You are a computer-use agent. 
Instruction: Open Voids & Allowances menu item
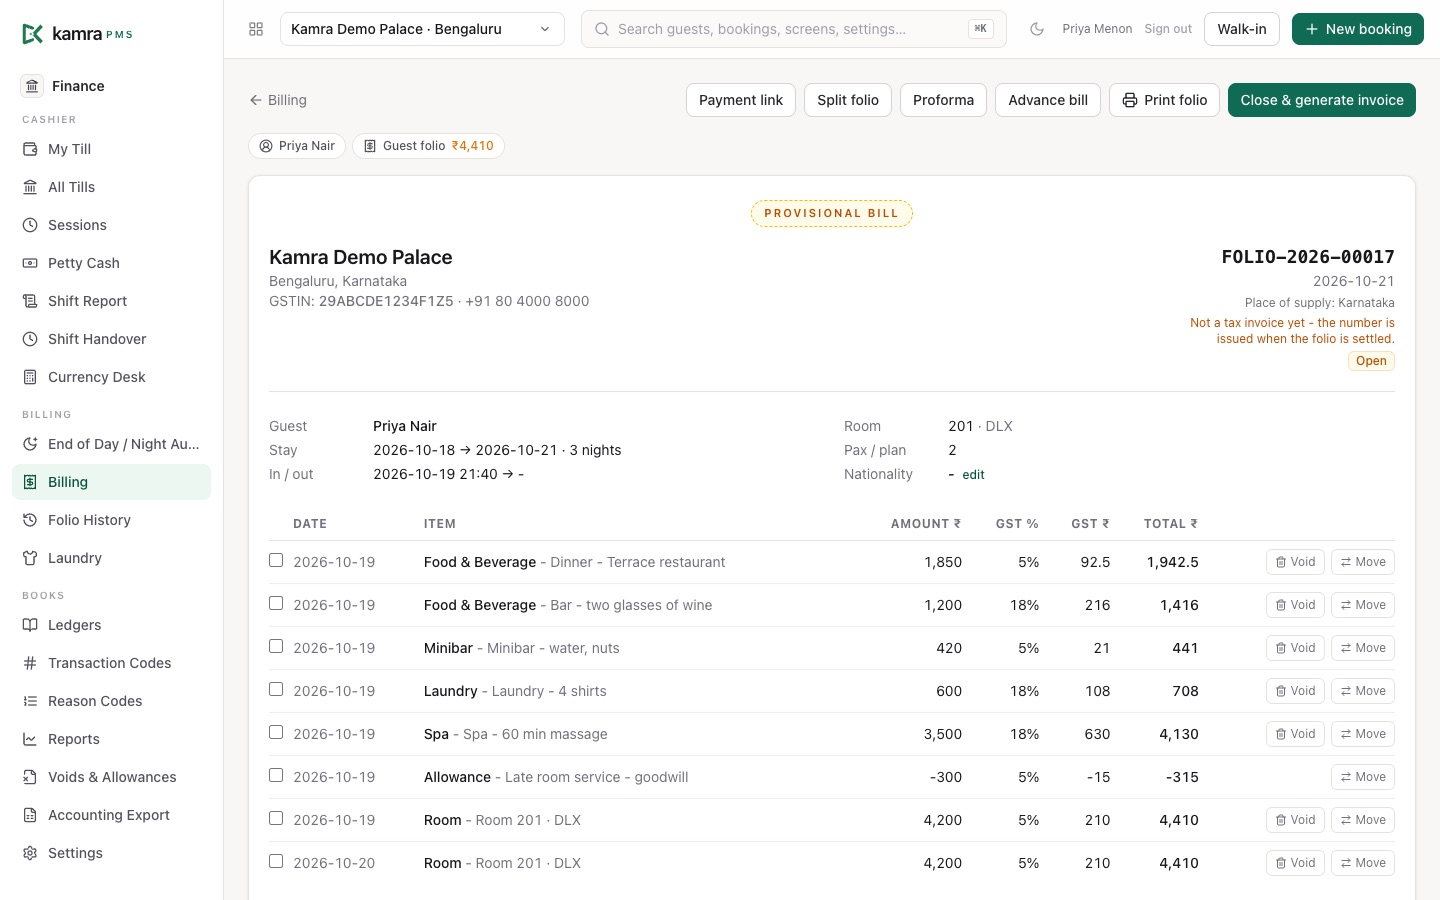point(111,777)
